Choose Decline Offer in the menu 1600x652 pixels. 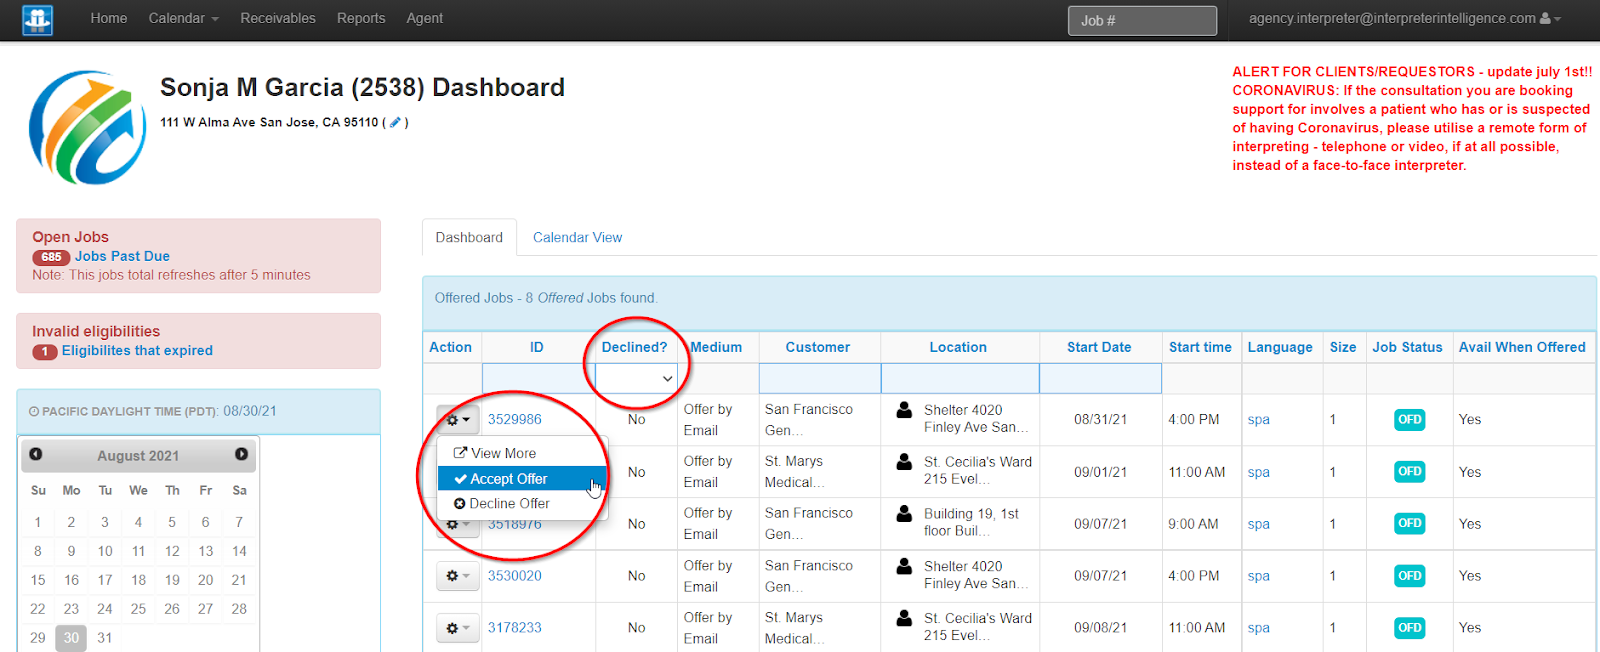coord(509,504)
